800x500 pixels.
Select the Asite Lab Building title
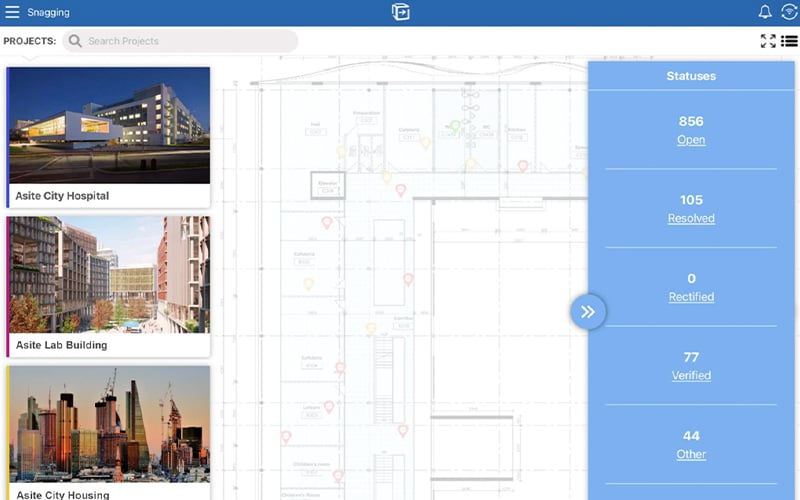pos(62,345)
